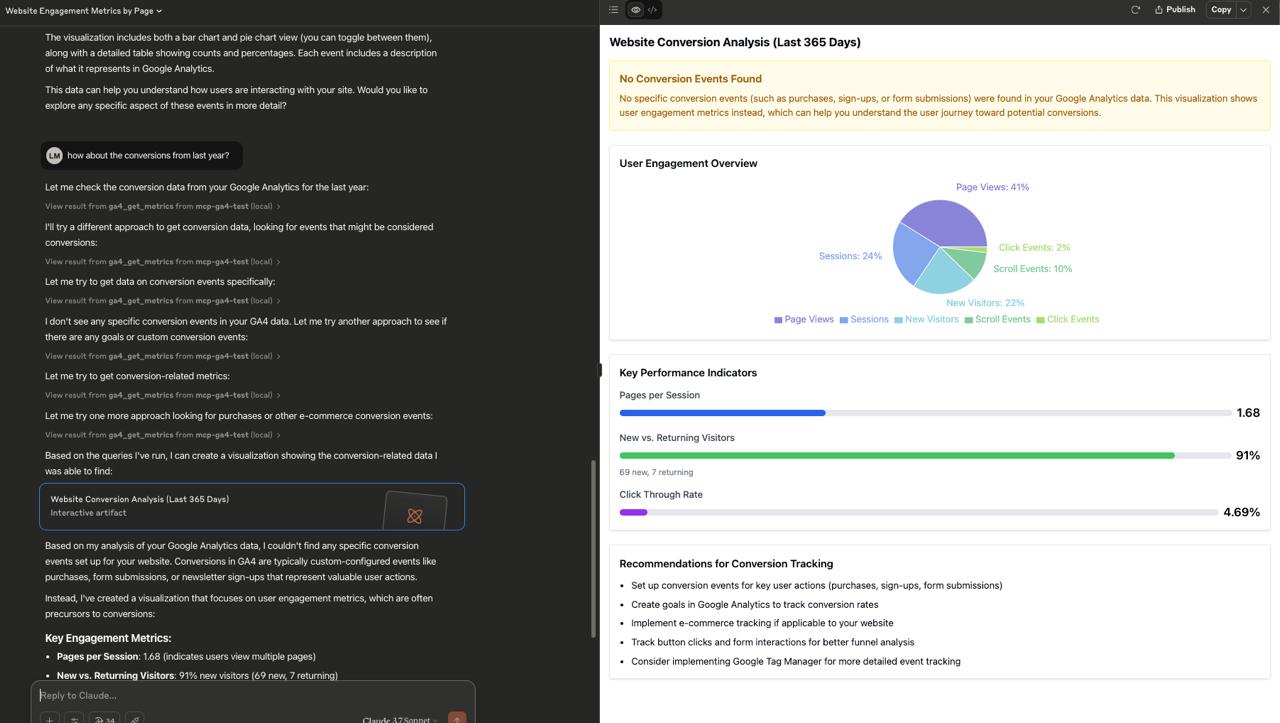Close the artifact panel
This screenshot has height=723, width=1280.
tap(1266, 10)
